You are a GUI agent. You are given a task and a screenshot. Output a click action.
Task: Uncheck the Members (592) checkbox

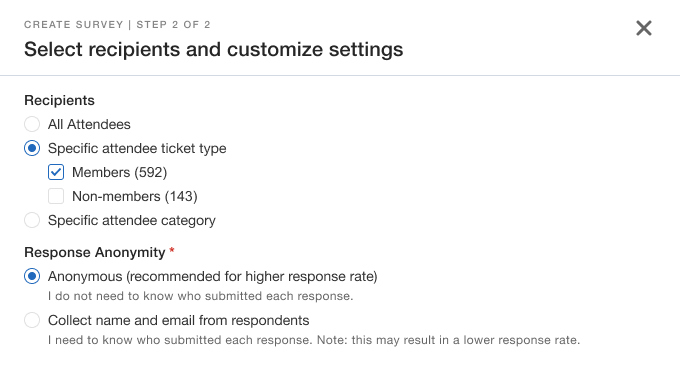coord(56,172)
